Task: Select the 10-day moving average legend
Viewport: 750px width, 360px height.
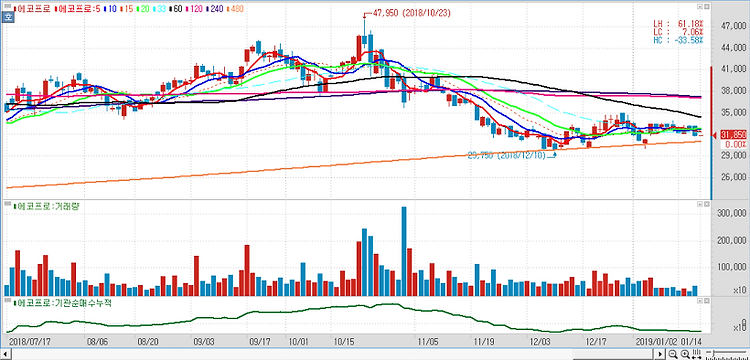Action: [x=111, y=9]
